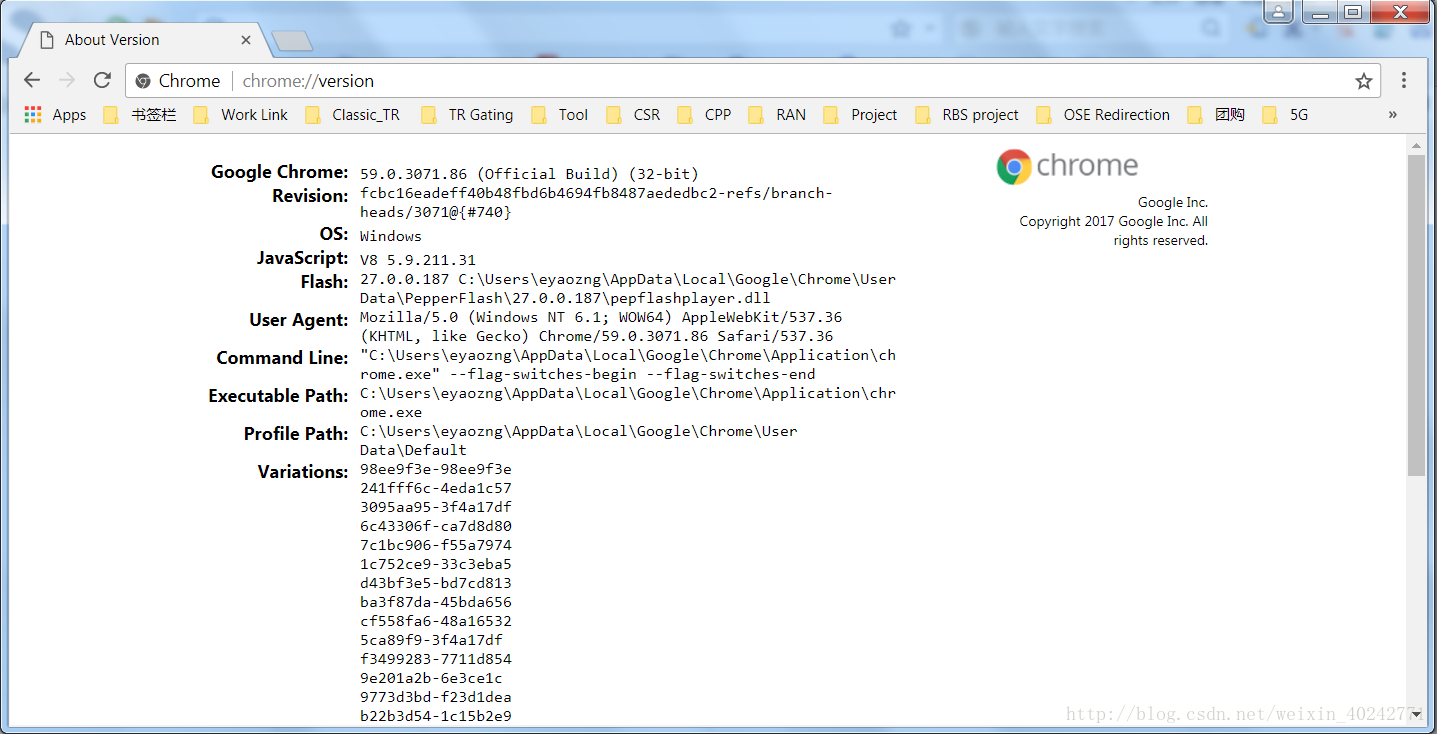
Task: Click the Executable Path label
Action: (279, 396)
